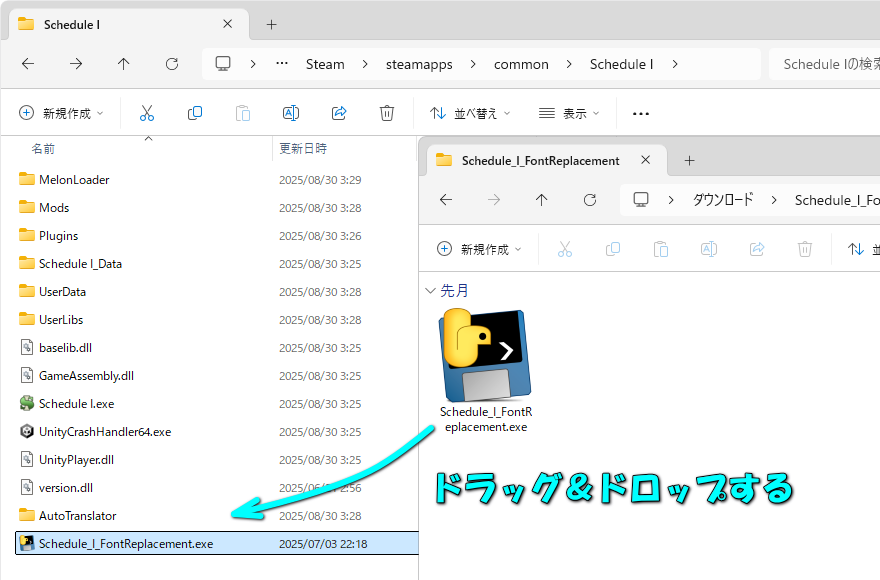Select the baselib.dll file
The height and width of the screenshot is (580, 880).
pos(65,348)
